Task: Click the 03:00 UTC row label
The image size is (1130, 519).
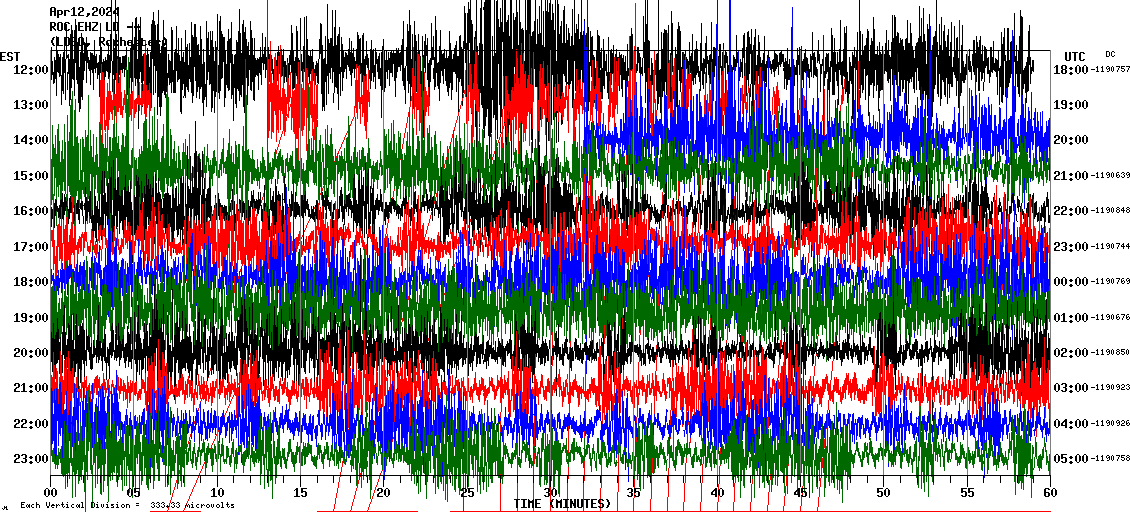Action: [x=1069, y=388]
